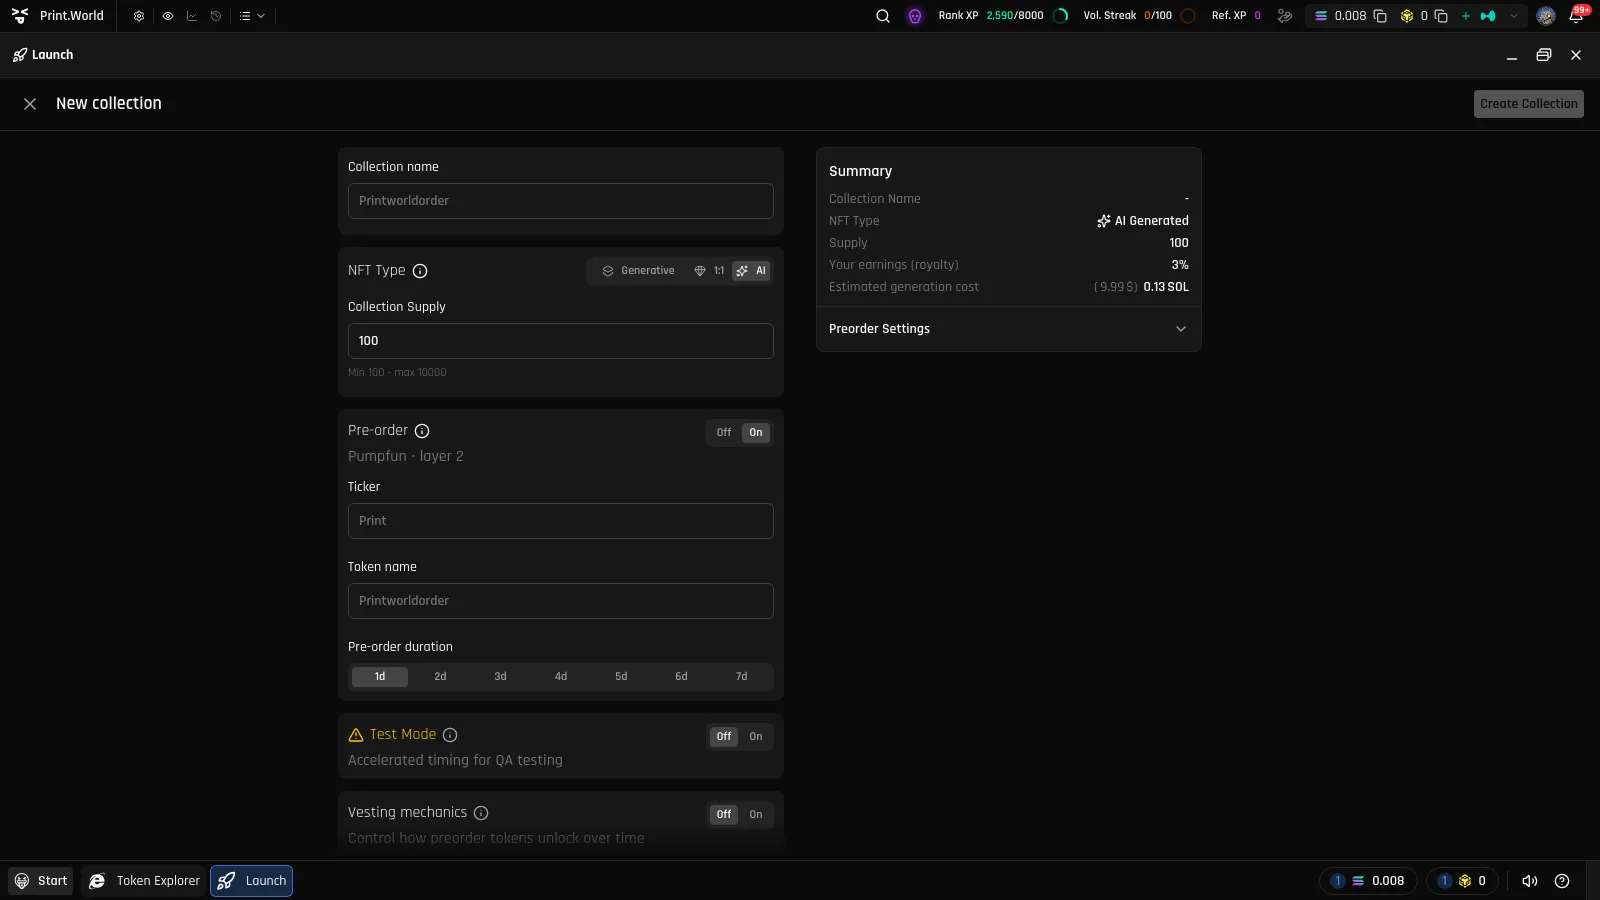
Task: Click the 0.13 SOL estimated cost value
Action: tap(1166, 287)
